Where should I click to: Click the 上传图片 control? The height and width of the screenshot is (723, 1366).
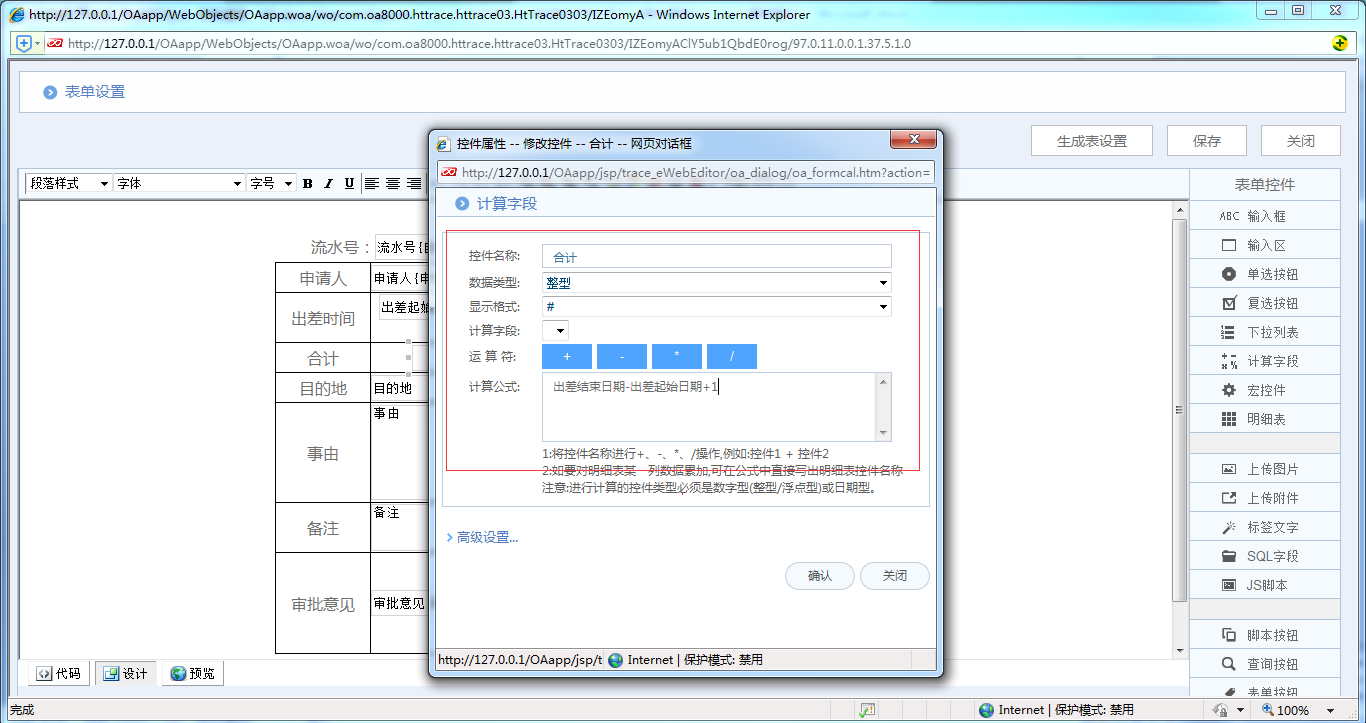pyautogui.click(x=1263, y=469)
